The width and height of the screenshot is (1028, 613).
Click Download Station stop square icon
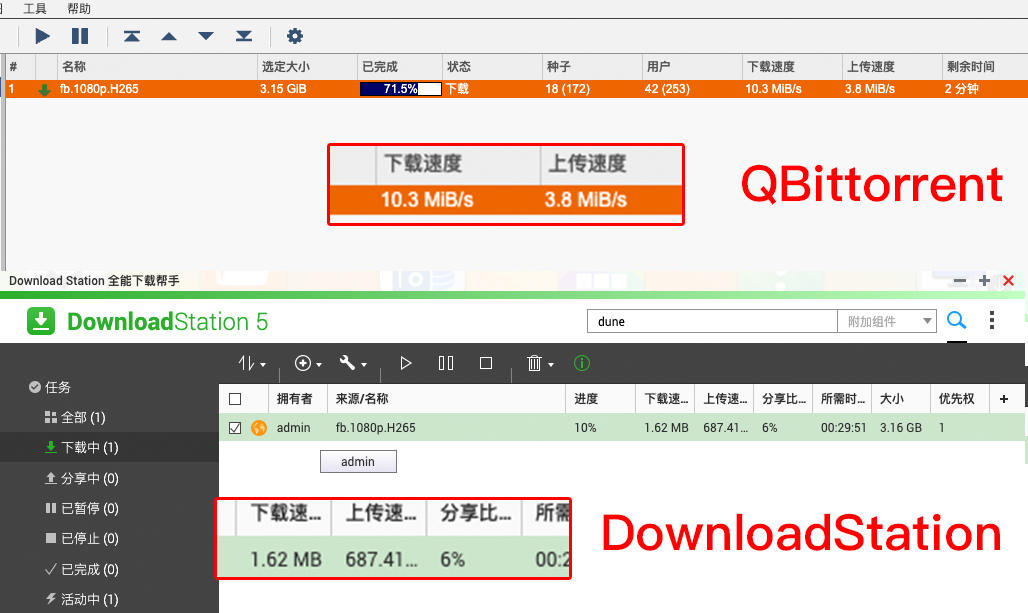[x=486, y=363]
